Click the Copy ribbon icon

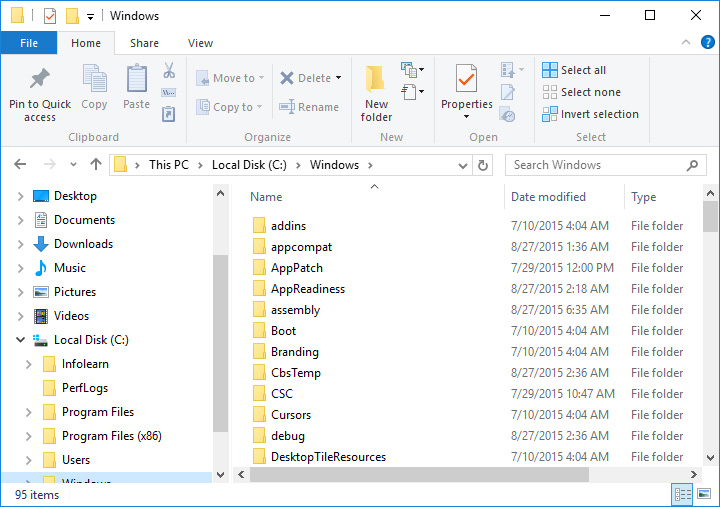coord(94,79)
